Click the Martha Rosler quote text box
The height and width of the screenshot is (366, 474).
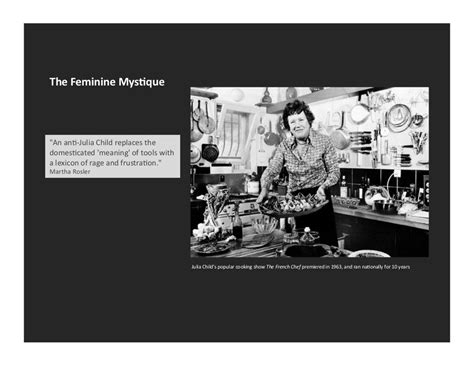point(113,156)
